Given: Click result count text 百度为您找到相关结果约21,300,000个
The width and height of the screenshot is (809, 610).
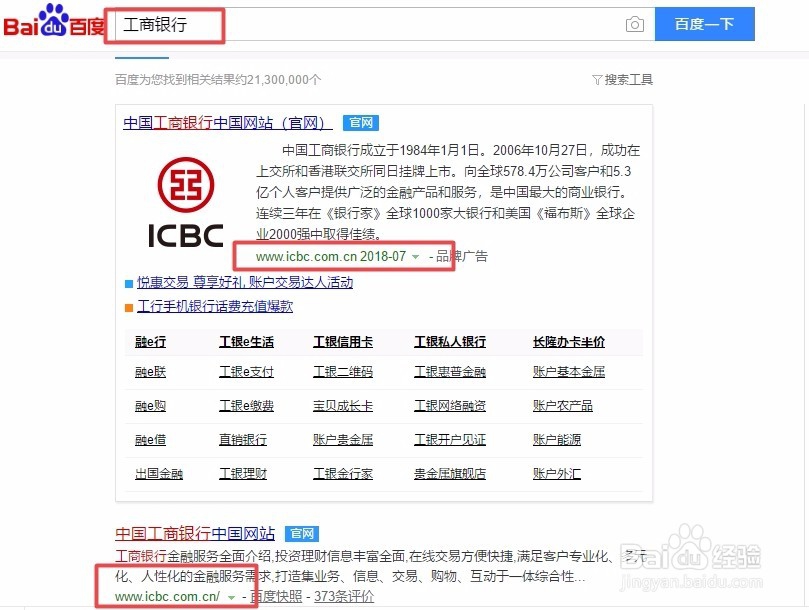Looking at the screenshot, I should (x=218, y=79).
